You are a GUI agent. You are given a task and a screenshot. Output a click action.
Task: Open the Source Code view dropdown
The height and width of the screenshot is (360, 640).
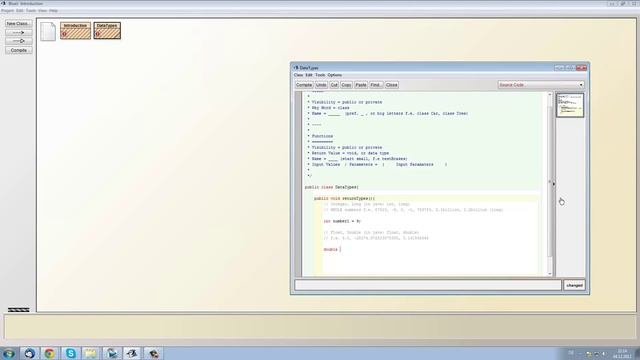coord(541,85)
